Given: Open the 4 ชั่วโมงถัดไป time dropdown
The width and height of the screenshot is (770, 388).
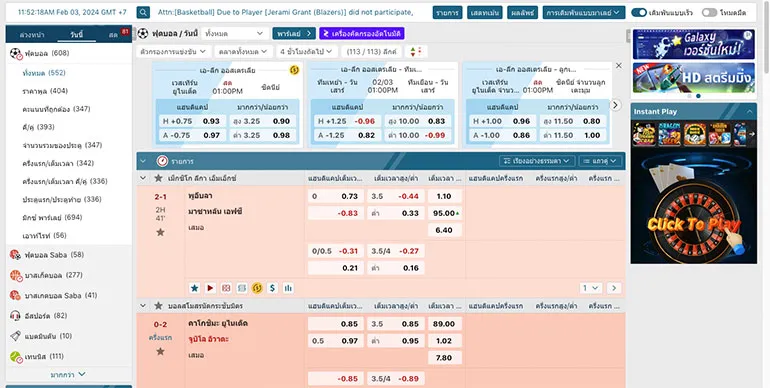Looking at the screenshot, I should (x=306, y=52).
